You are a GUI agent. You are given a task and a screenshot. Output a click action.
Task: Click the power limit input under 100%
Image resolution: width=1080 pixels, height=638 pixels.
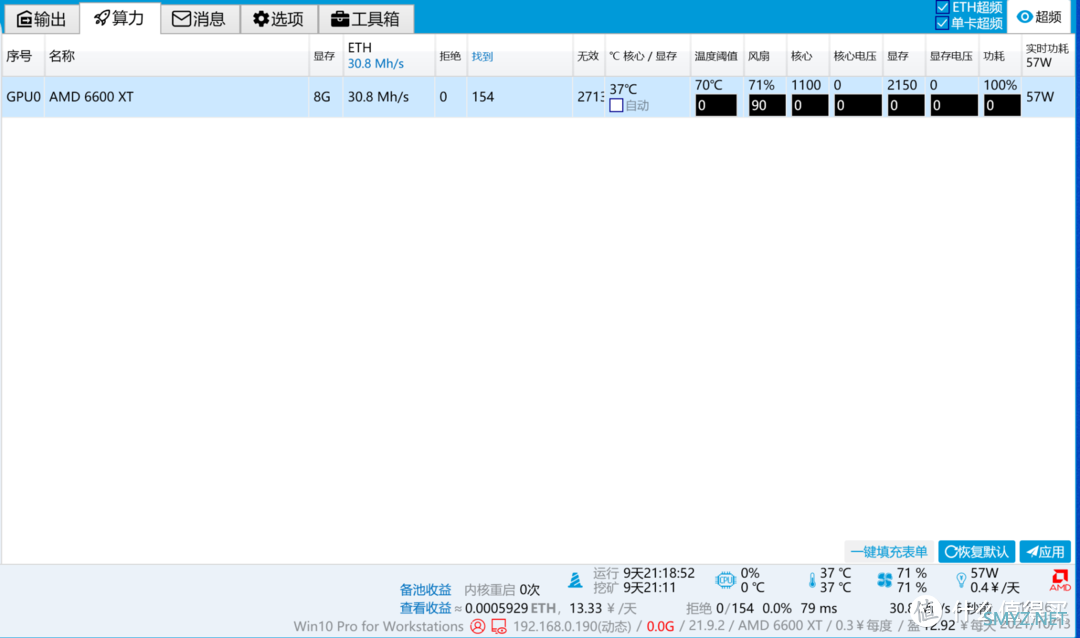click(x=1002, y=105)
